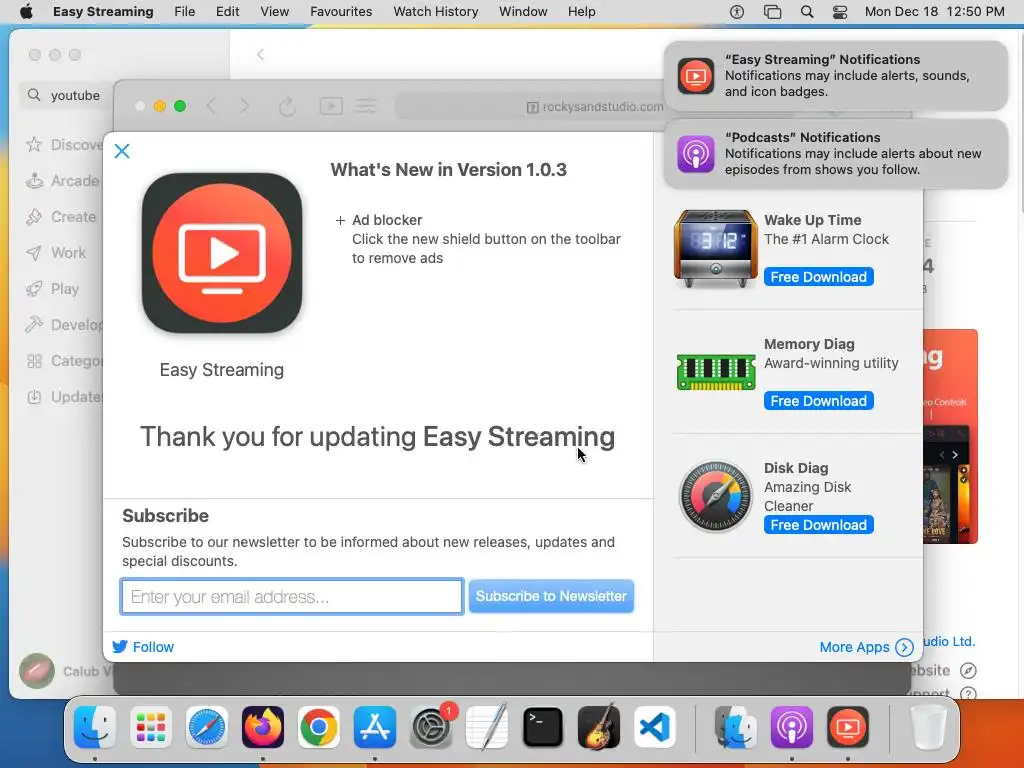
Task: Open Control Center from menu bar
Action: pyautogui.click(x=840, y=12)
